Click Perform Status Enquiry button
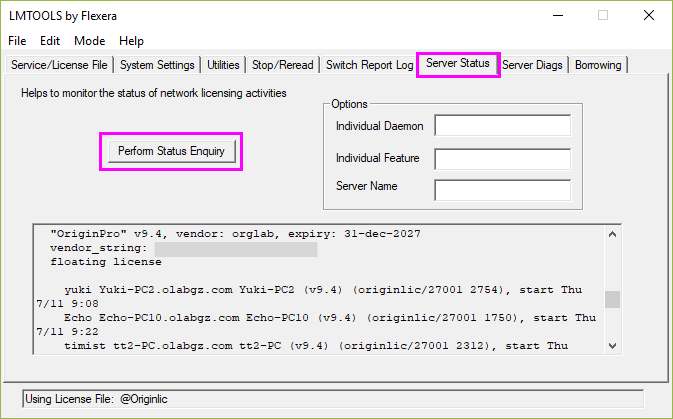The height and width of the screenshot is (419, 673). [x=170, y=151]
